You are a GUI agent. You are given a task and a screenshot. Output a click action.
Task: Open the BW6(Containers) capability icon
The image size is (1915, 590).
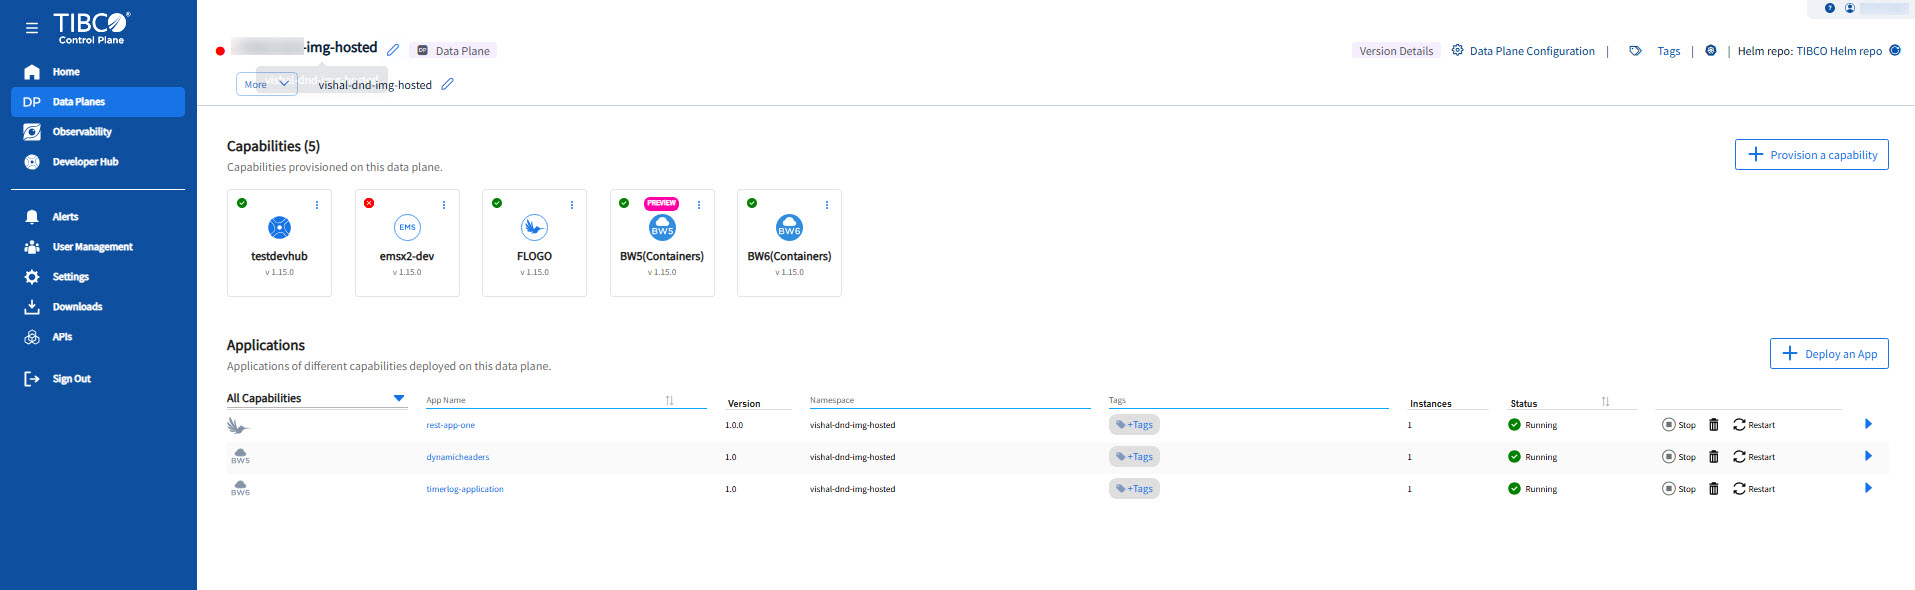[789, 228]
